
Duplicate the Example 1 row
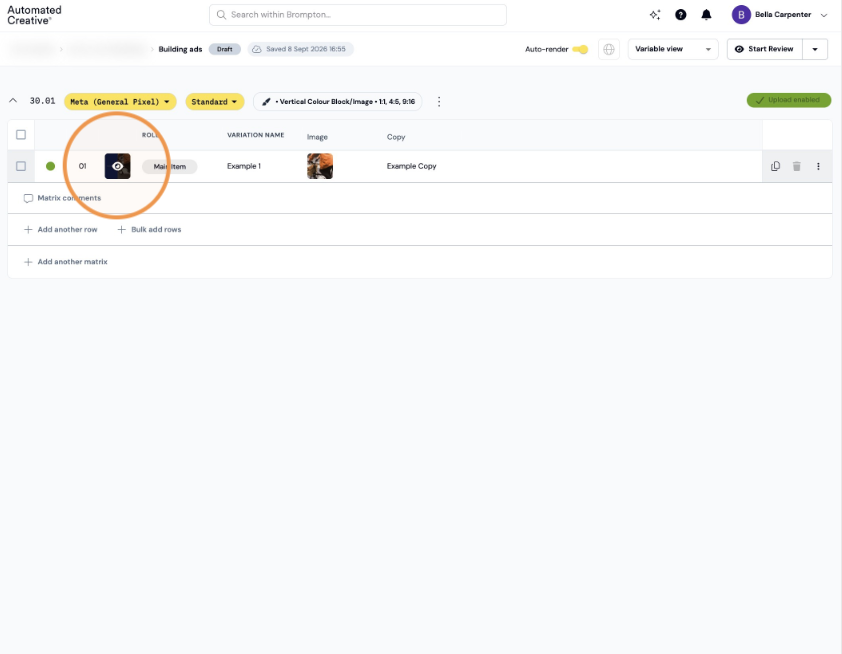tap(775, 166)
